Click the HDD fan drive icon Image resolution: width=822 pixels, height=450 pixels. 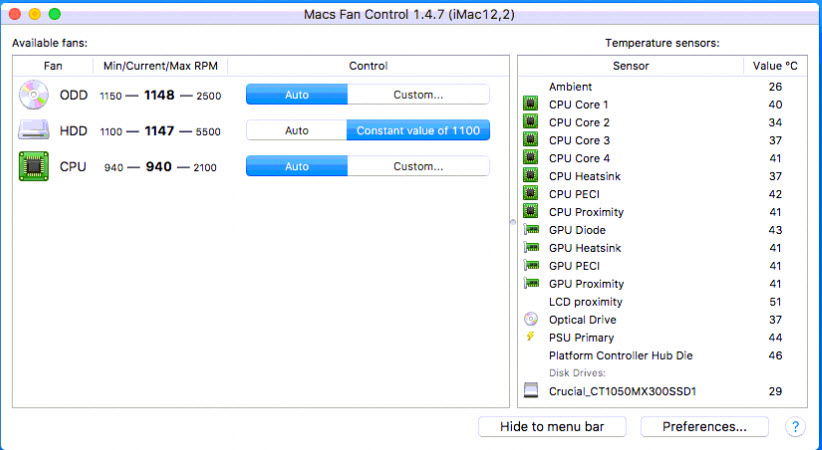pos(34,130)
